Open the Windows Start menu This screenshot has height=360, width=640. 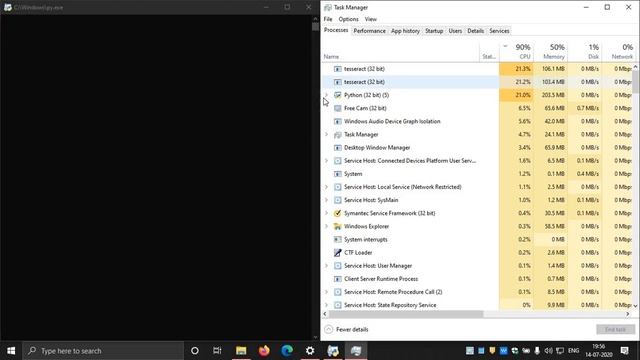click(x=11, y=351)
